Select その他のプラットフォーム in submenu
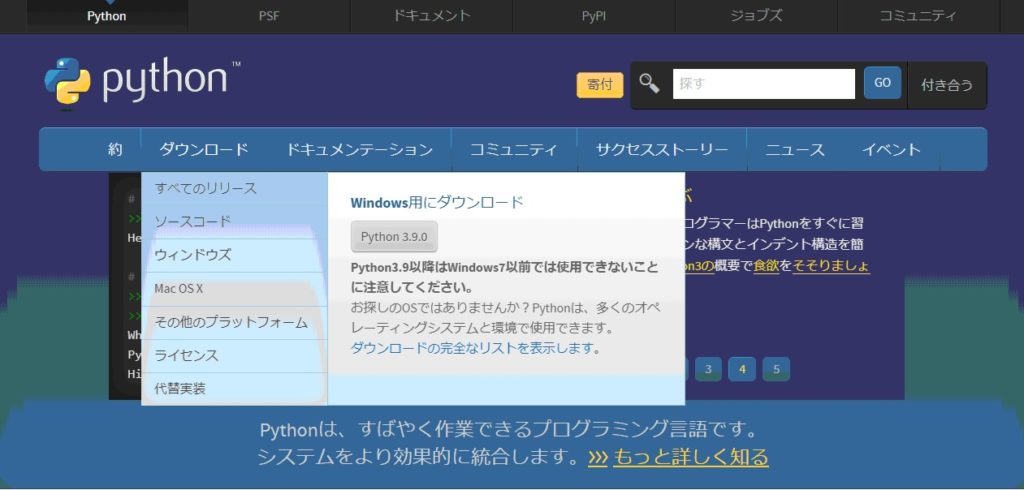1024x490 pixels. (x=234, y=323)
